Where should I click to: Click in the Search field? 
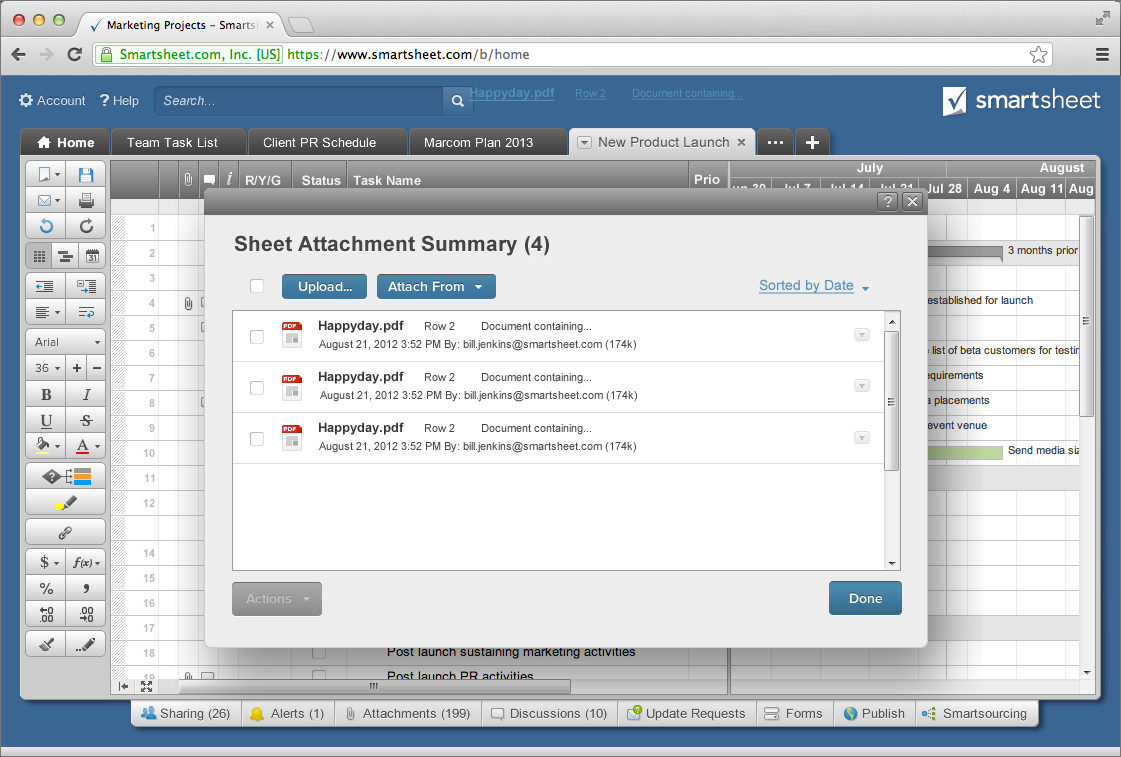pyautogui.click(x=299, y=102)
